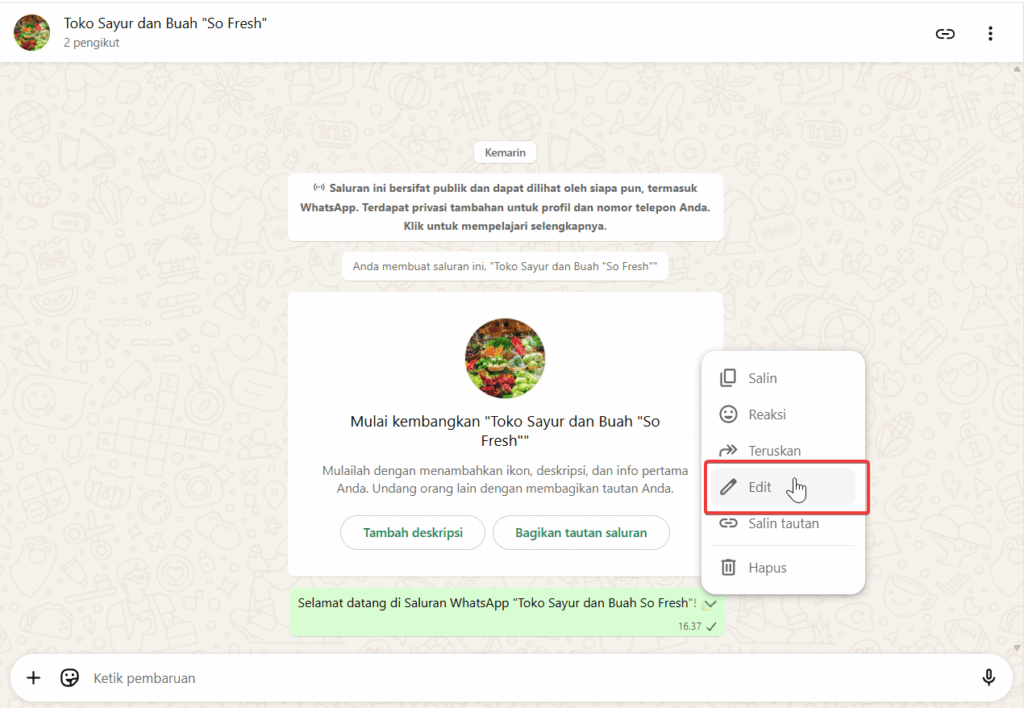The width and height of the screenshot is (1024, 708).
Task: Click the Bagikan tautan saluran button
Action: (581, 533)
